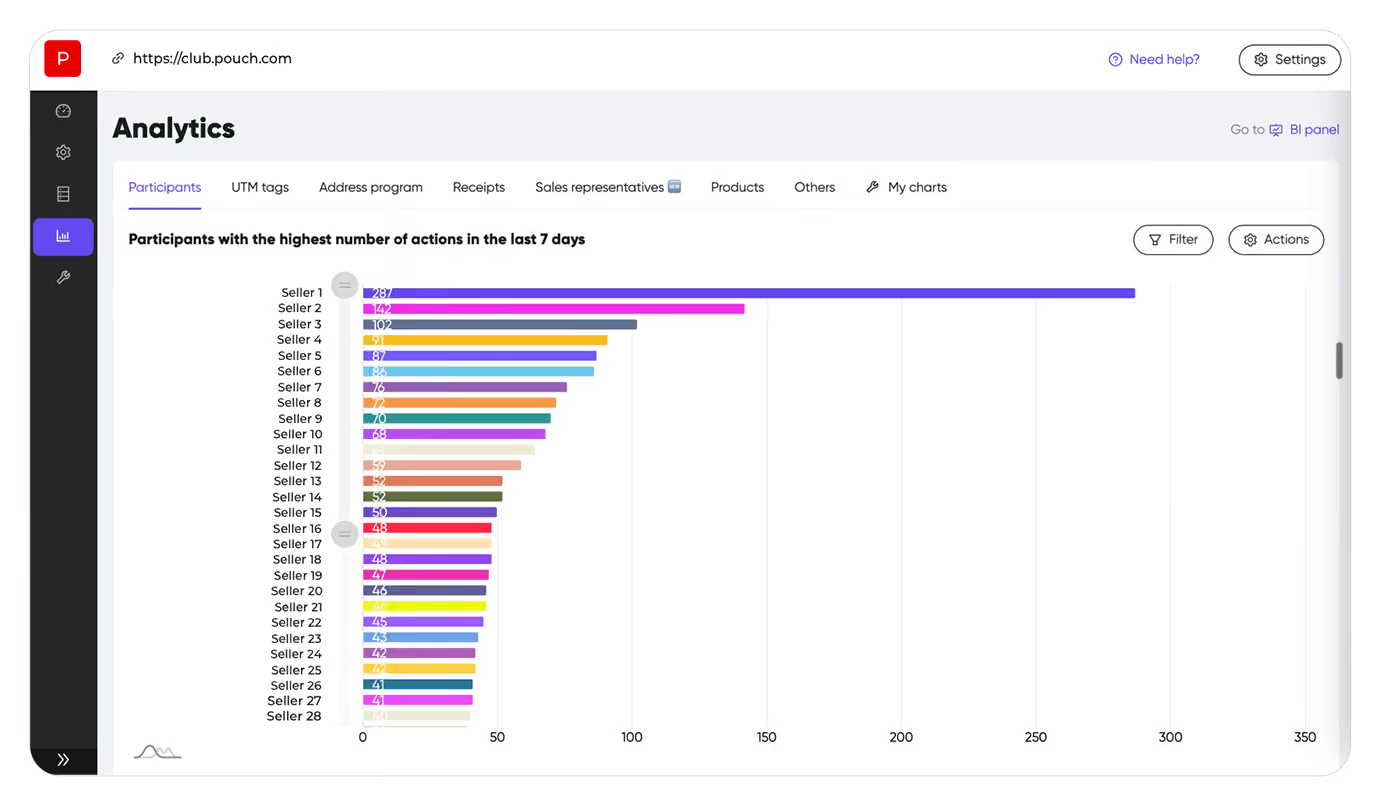Viewport: 1380px width, 810px height.
Task: Expand the sidebar with double chevron
Action: pyautogui.click(x=63, y=760)
